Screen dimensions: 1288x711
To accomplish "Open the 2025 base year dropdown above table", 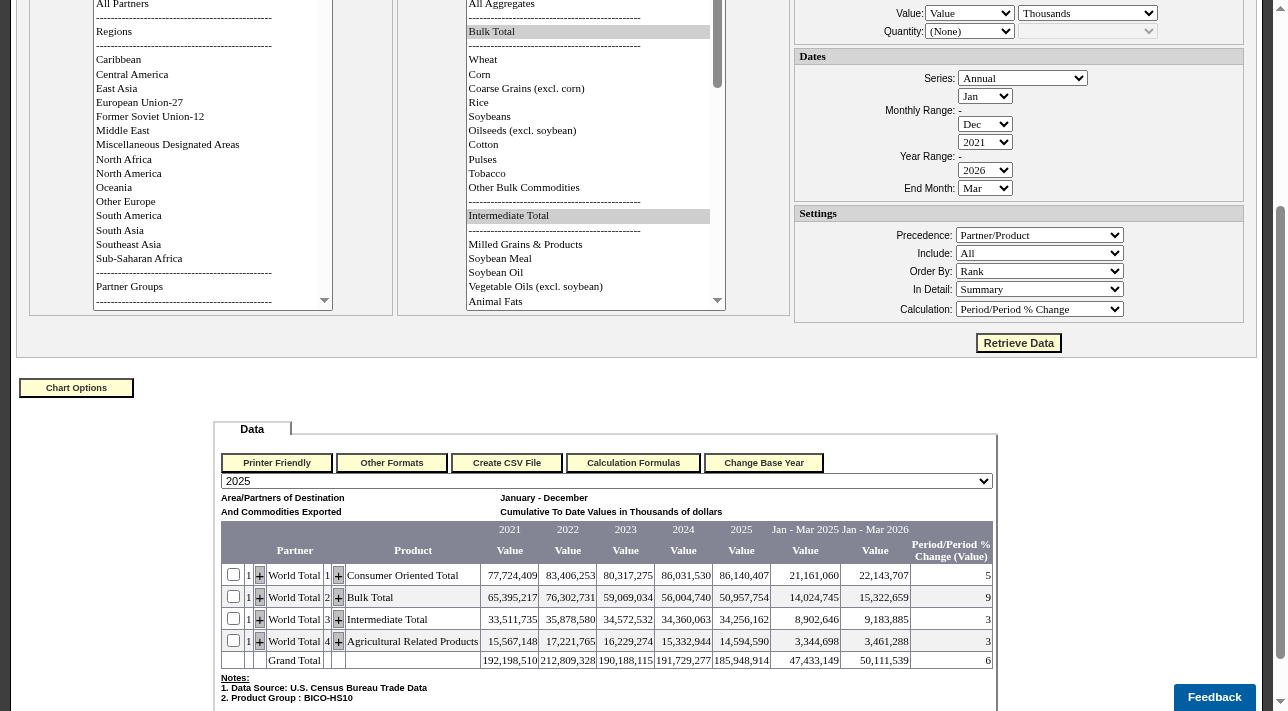I will coord(607,481).
